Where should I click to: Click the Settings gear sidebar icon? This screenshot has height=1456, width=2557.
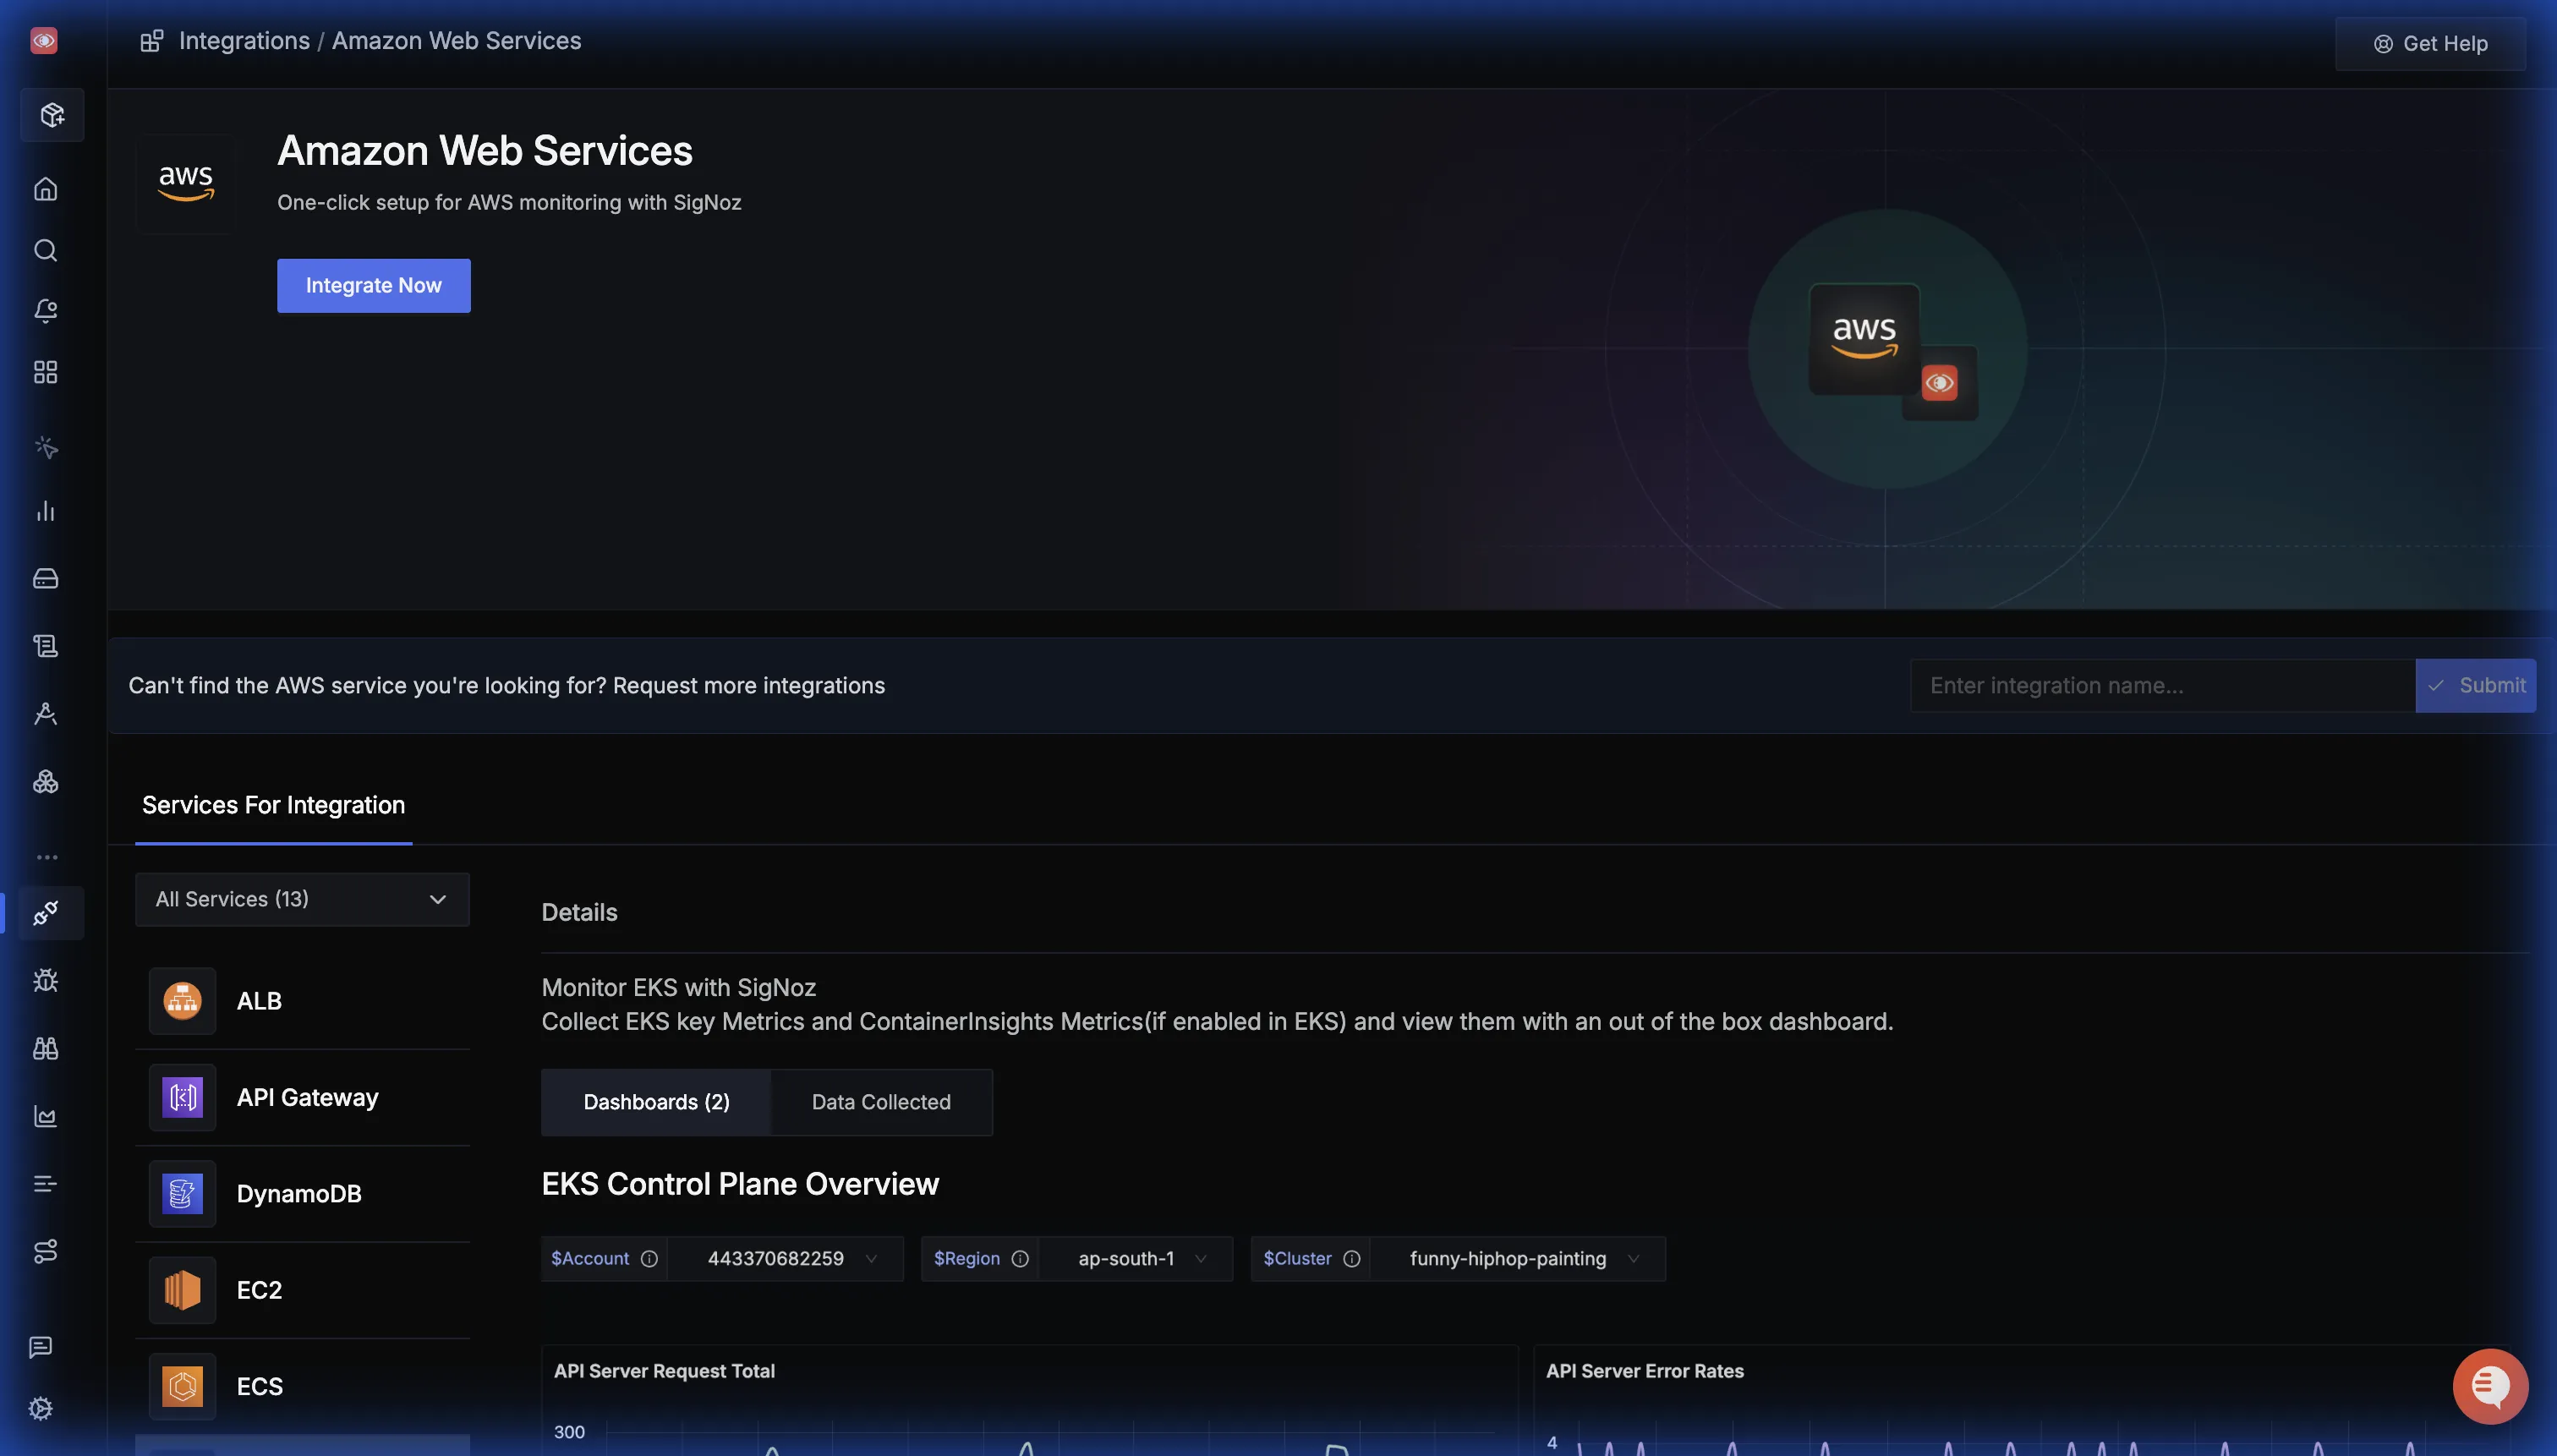41,1408
